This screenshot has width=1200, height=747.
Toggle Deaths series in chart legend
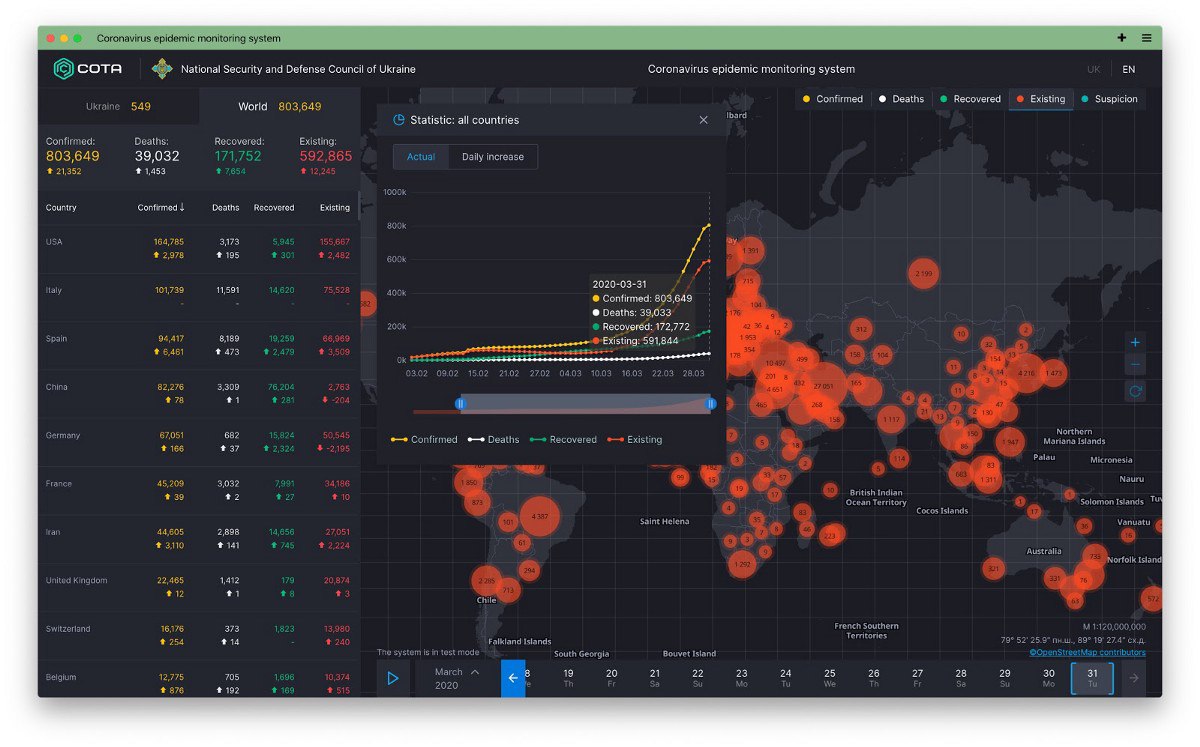pyautogui.click(x=494, y=439)
